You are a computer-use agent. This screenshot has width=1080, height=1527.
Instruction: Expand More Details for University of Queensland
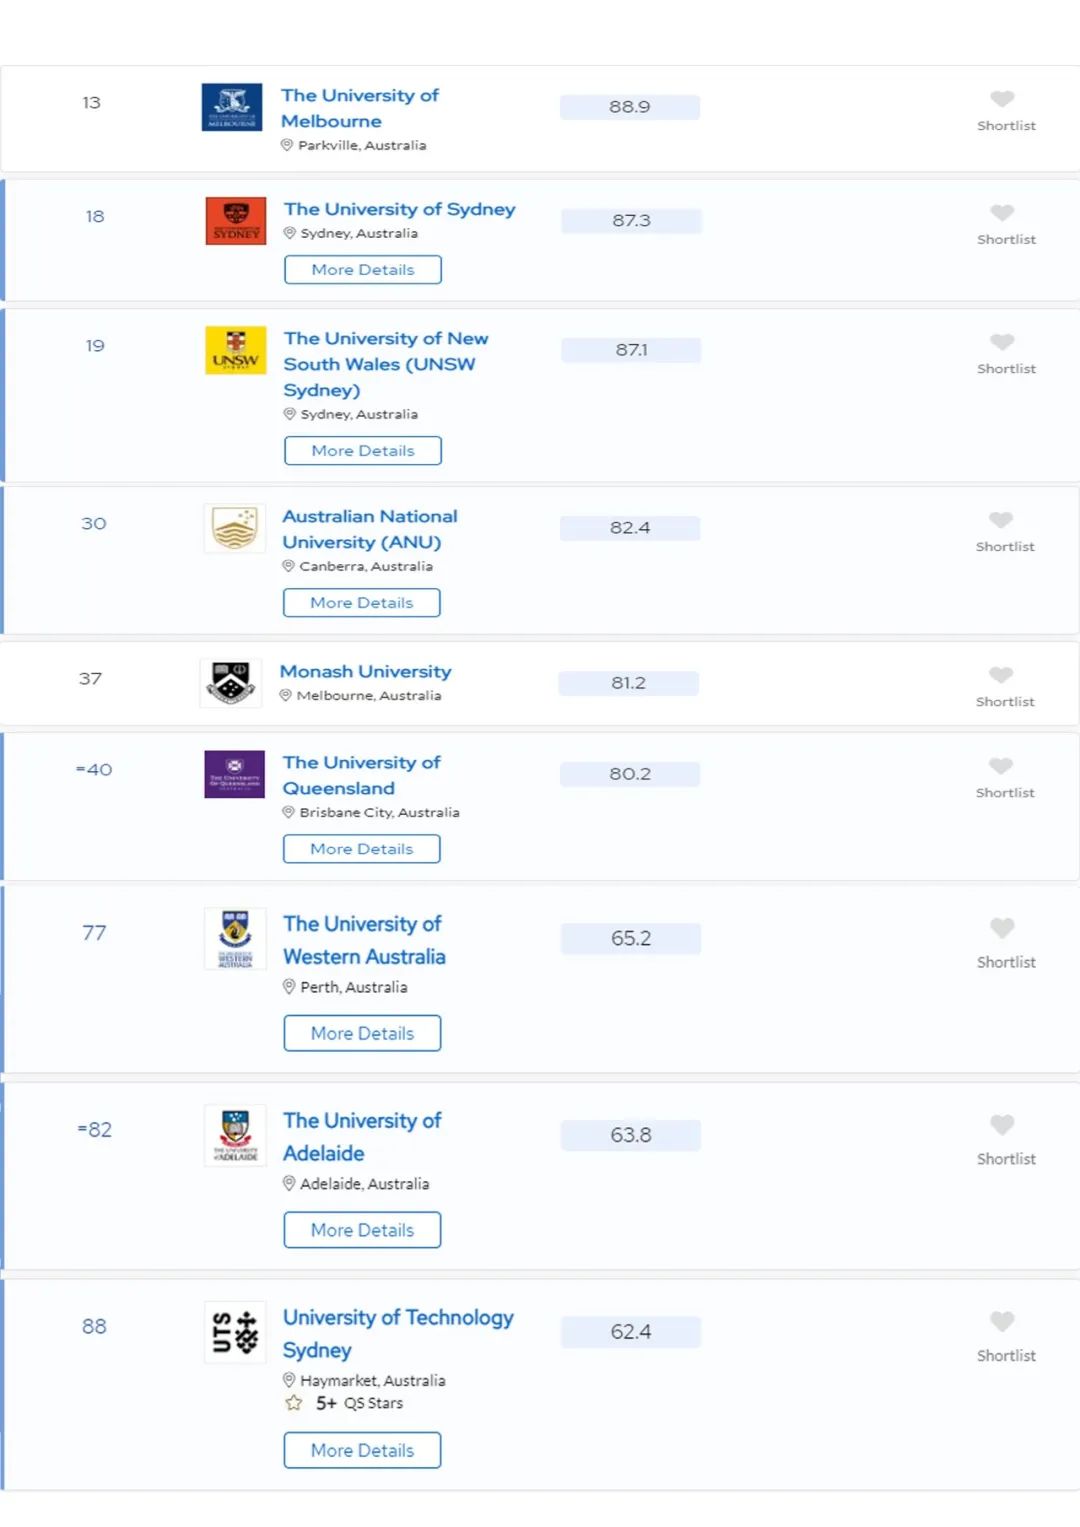coord(361,849)
